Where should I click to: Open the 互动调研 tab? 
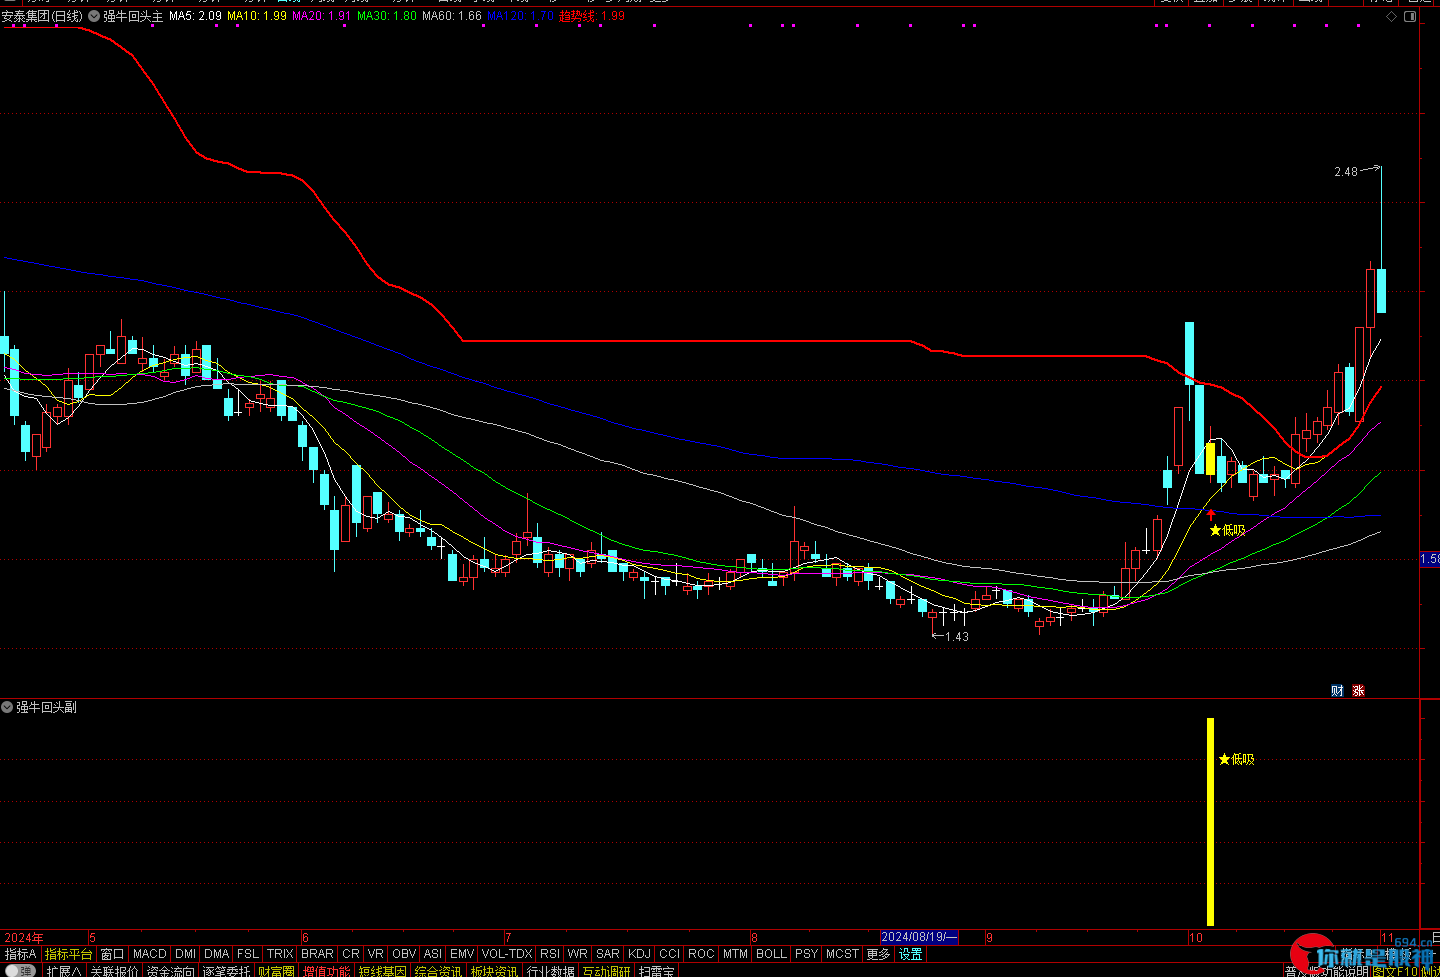click(607, 971)
